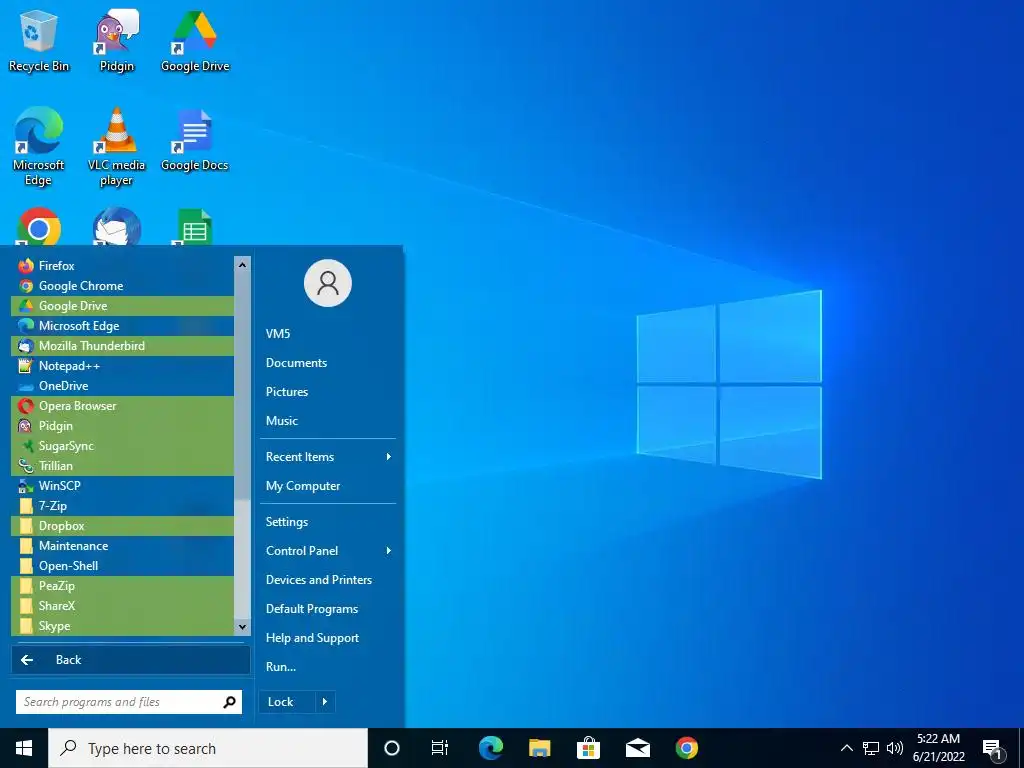The height and width of the screenshot is (768, 1024).
Task: Select the Google Sheets desktop icon
Action: (x=195, y=227)
